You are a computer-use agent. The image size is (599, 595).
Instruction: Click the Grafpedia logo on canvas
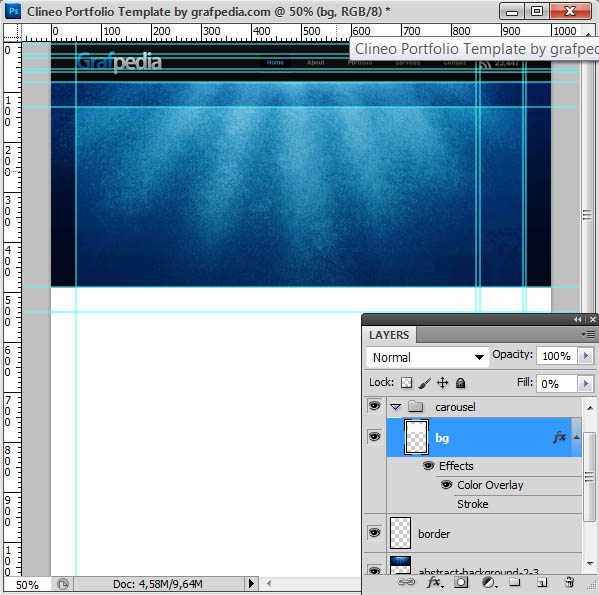coord(119,62)
